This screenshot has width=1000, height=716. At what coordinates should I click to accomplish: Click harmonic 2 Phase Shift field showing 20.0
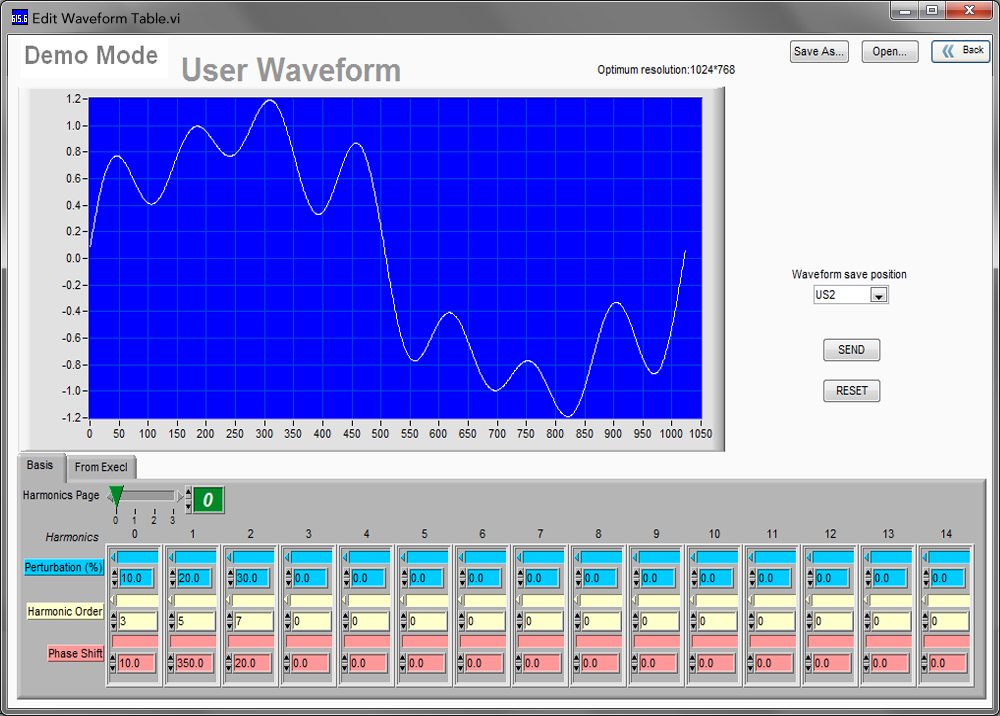(x=253, y=663)
